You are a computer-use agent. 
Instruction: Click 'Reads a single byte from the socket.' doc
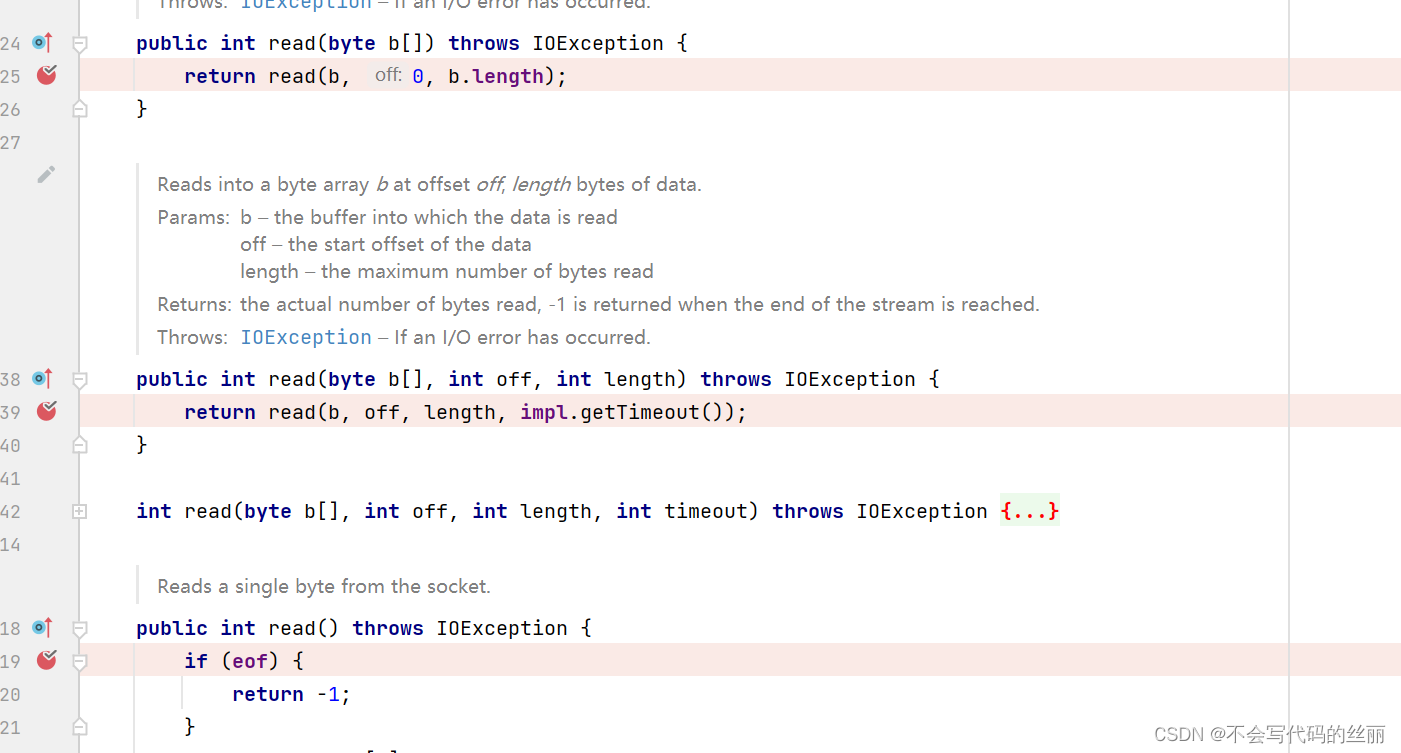(324, 586)
